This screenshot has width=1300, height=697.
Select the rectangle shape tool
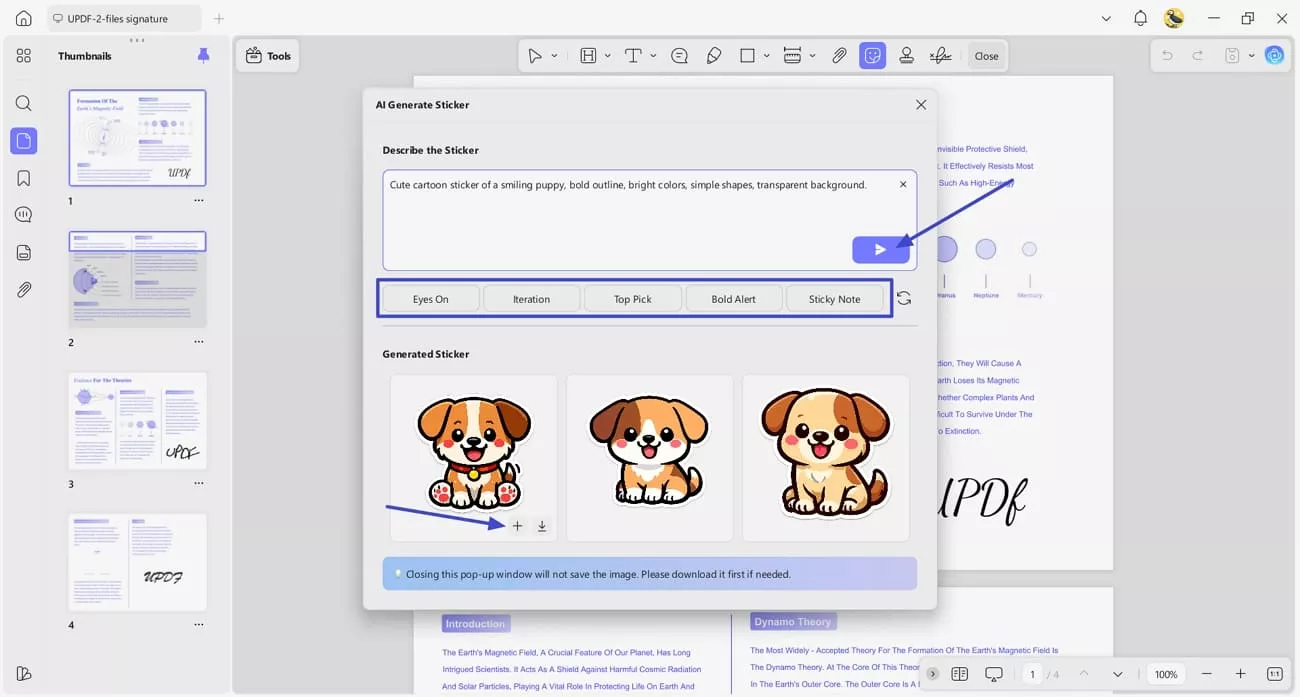747,56
